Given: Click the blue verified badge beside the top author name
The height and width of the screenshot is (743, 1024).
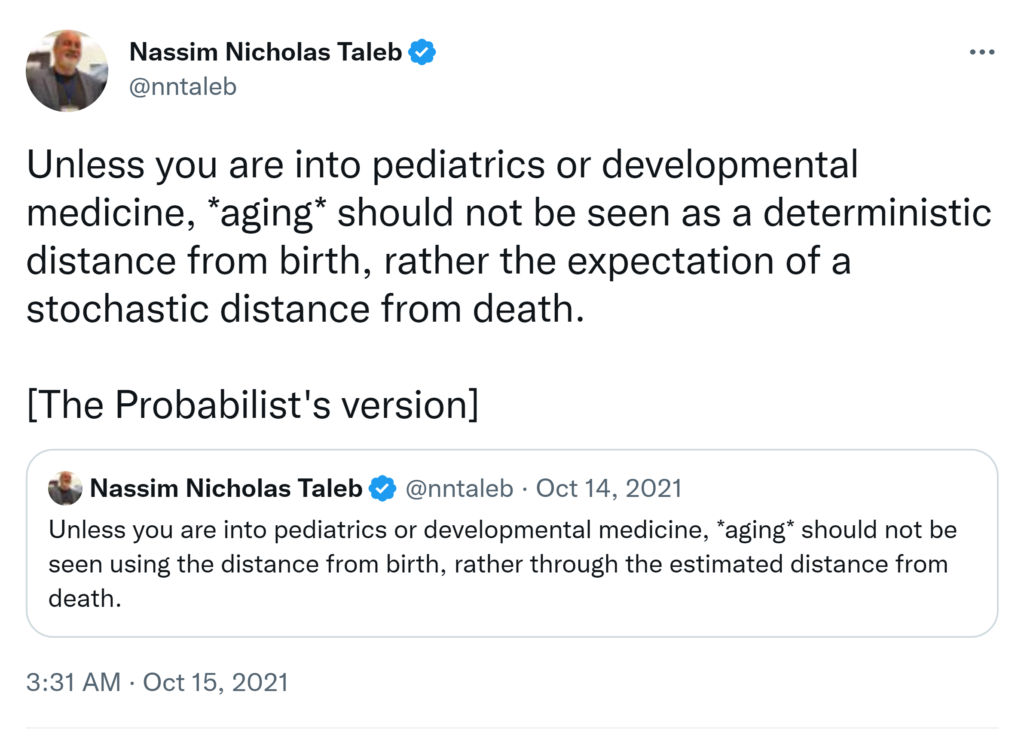Looking at the screenshot, I should click(424, 53).
